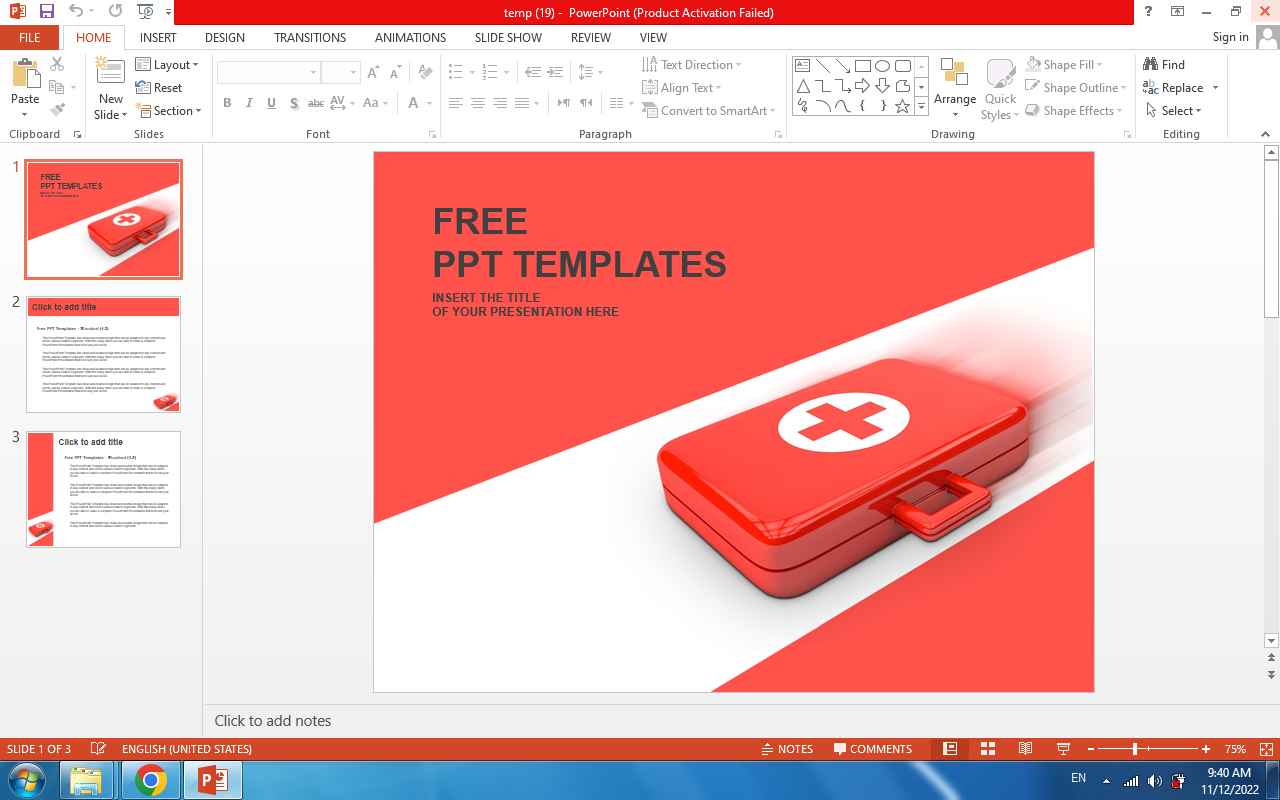1280x800 pixels.
Task: Expand the Select dropdown in Editing group
Action: tap(1175, 111)
